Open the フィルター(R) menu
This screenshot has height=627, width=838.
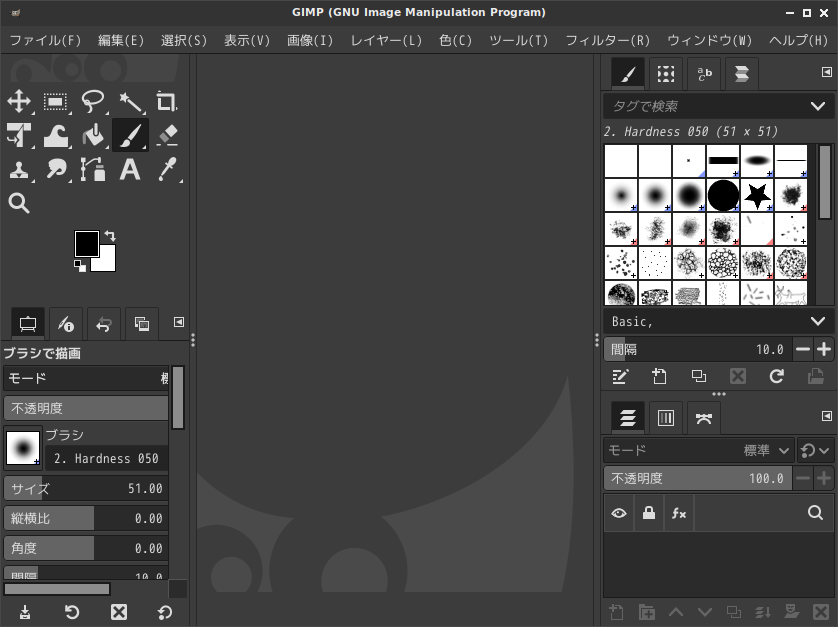[607, 40]
